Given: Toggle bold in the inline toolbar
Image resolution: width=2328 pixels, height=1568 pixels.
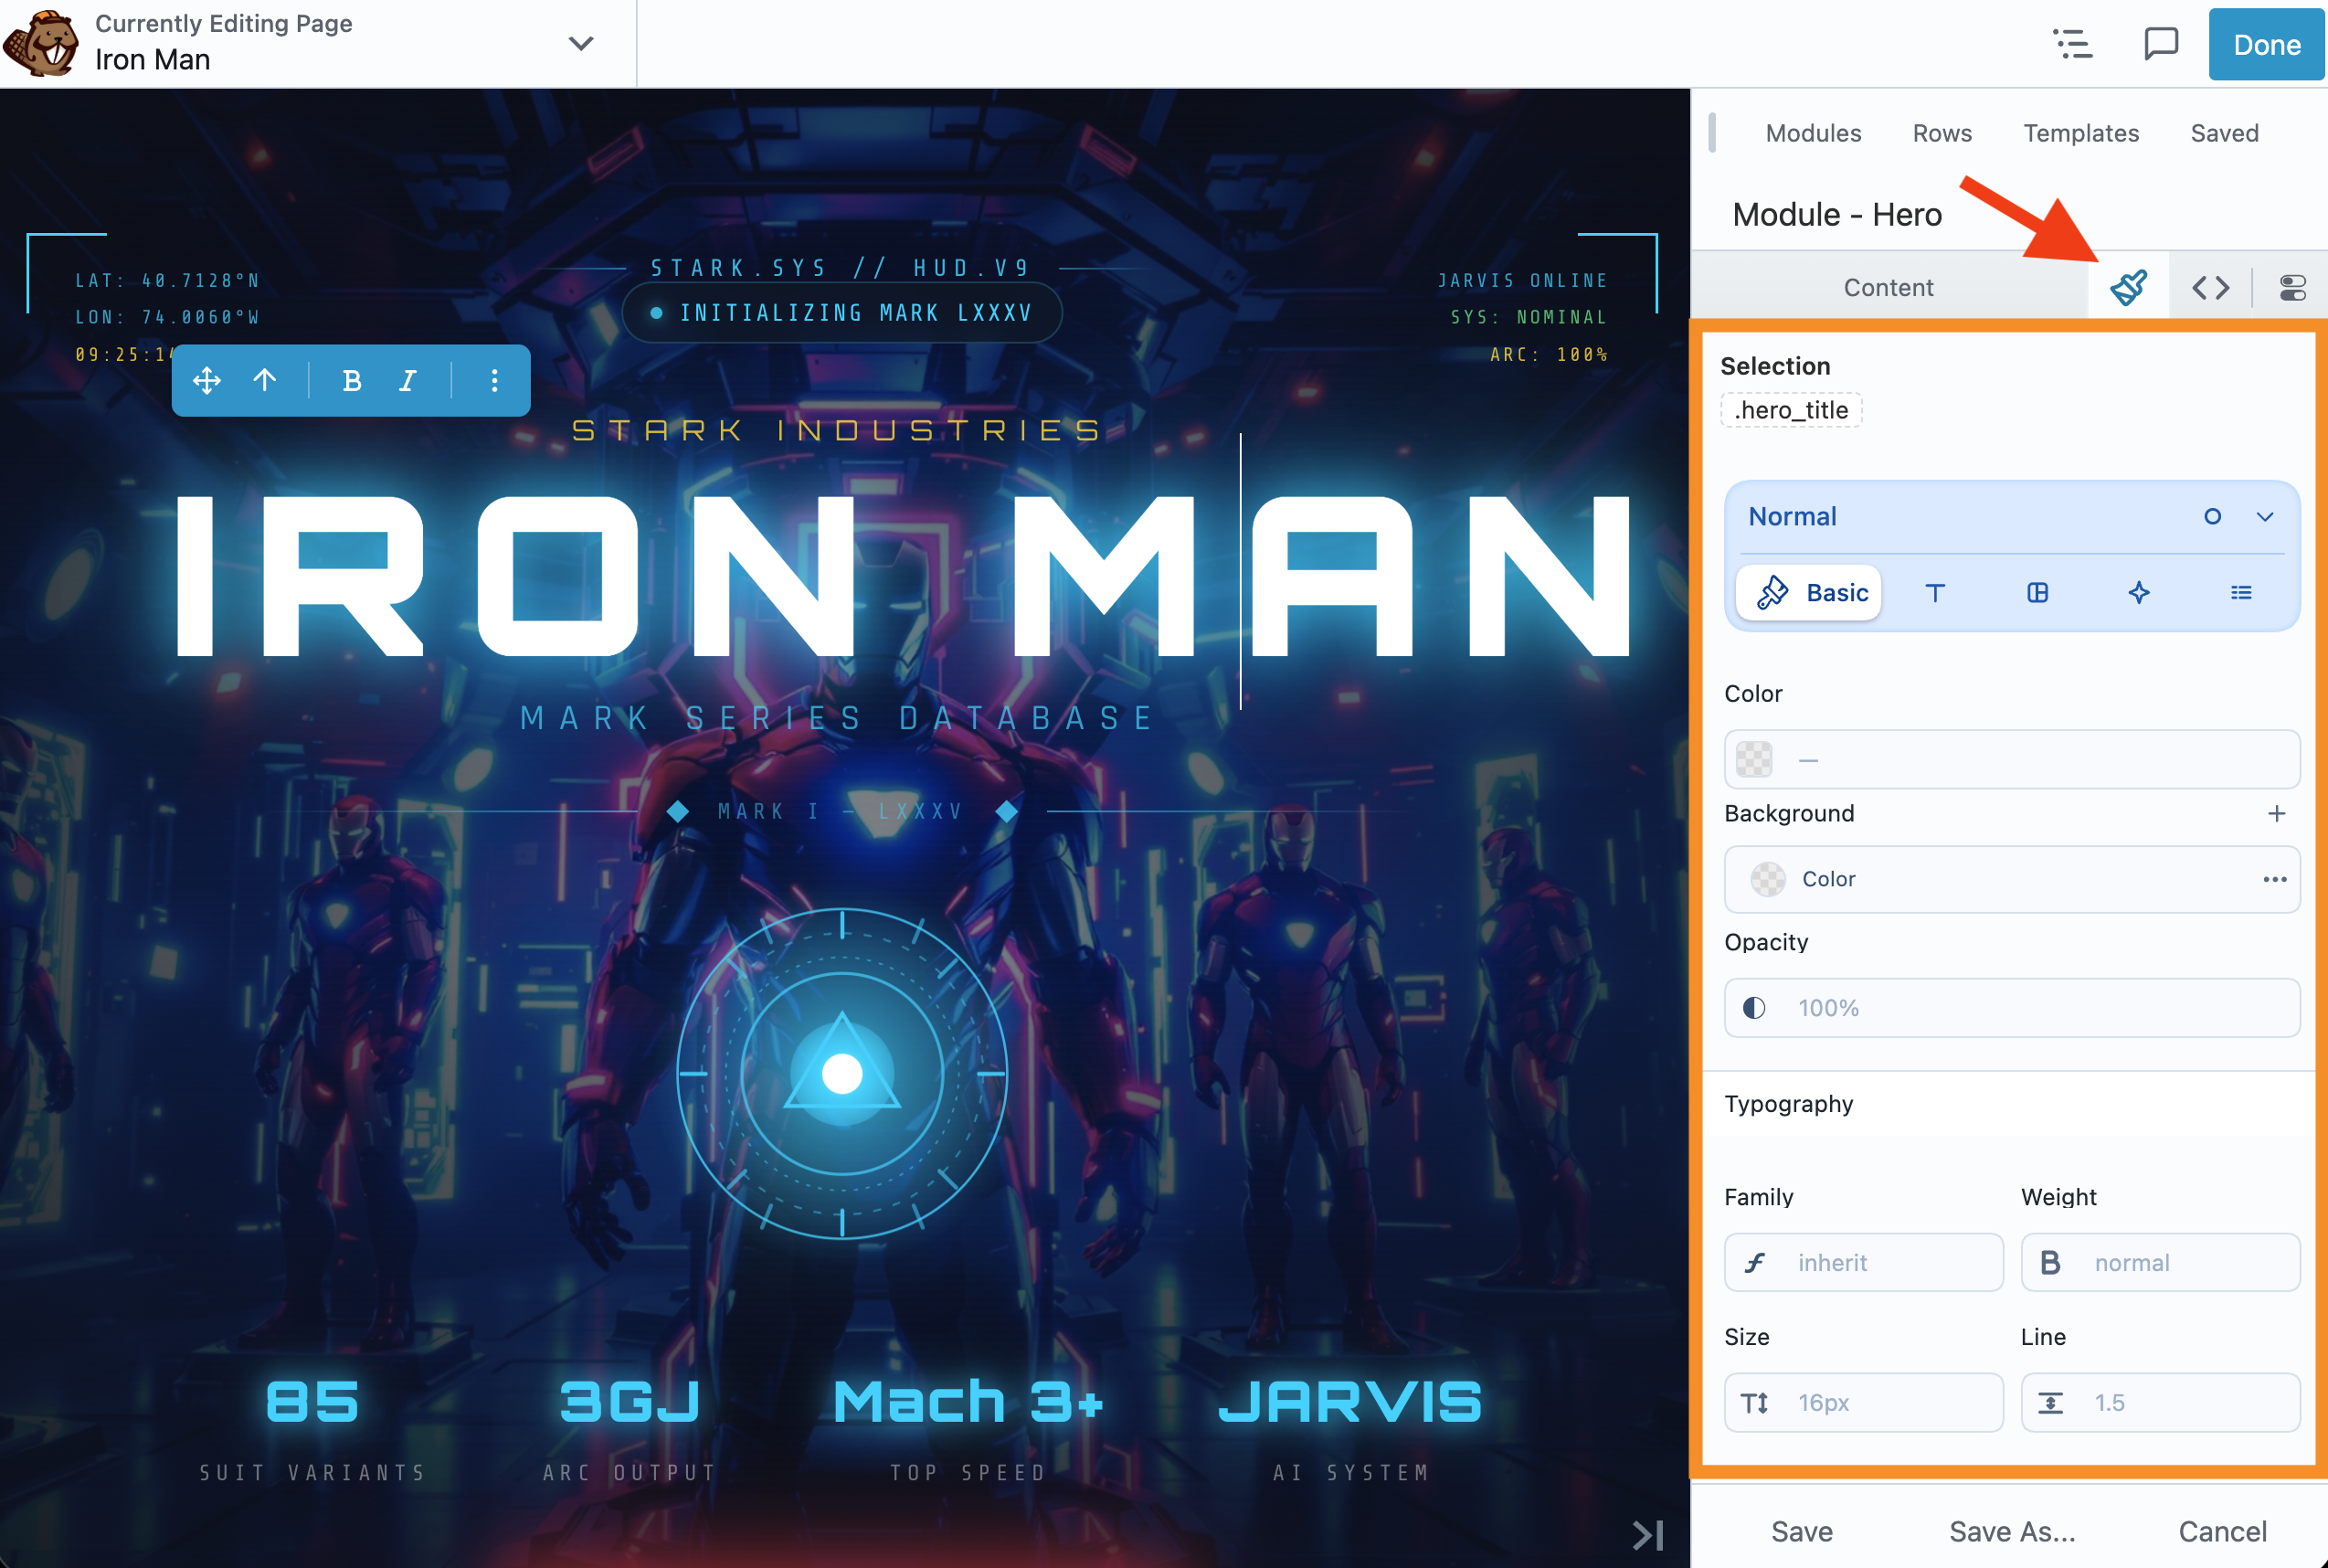Looking at the screenshot, I should coord(351,380).
